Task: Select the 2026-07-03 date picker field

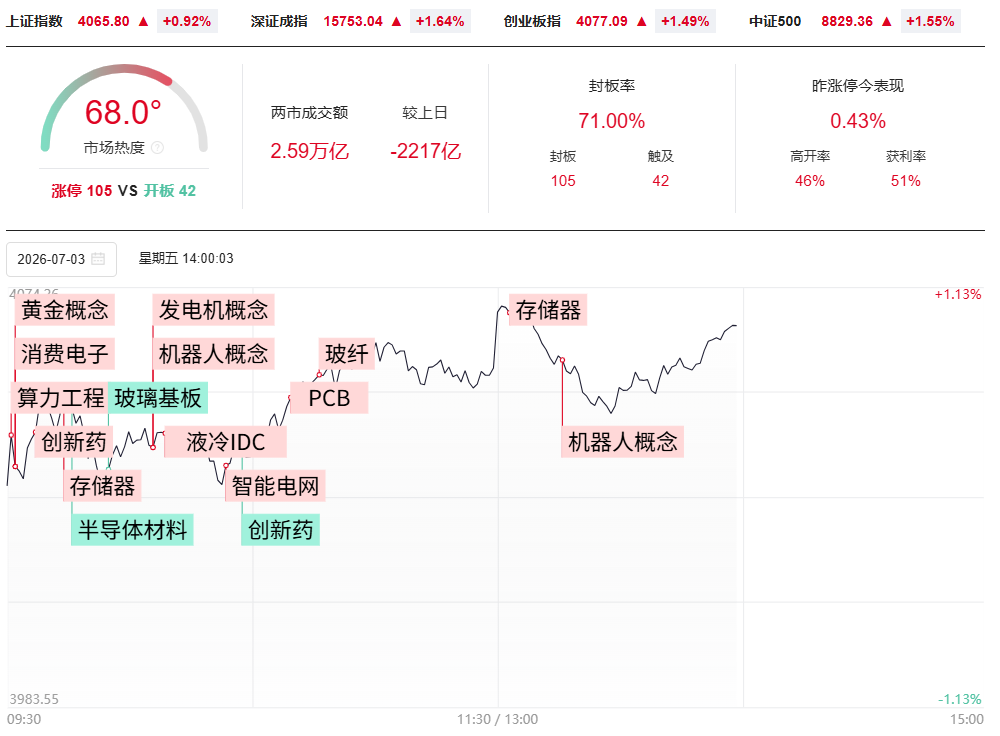Action: point(61,260)
